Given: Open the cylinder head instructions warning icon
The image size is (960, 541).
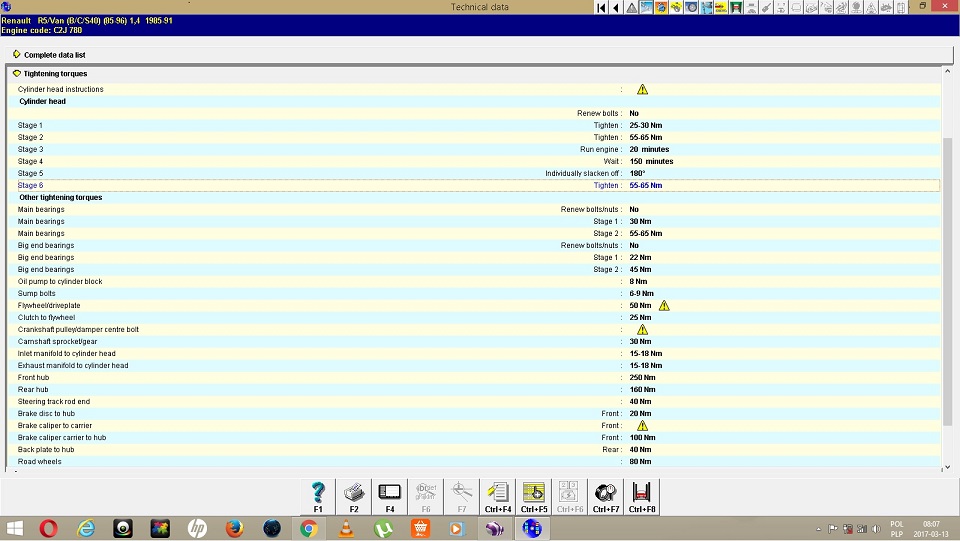Looking at the screenshot, I should 642,90.
